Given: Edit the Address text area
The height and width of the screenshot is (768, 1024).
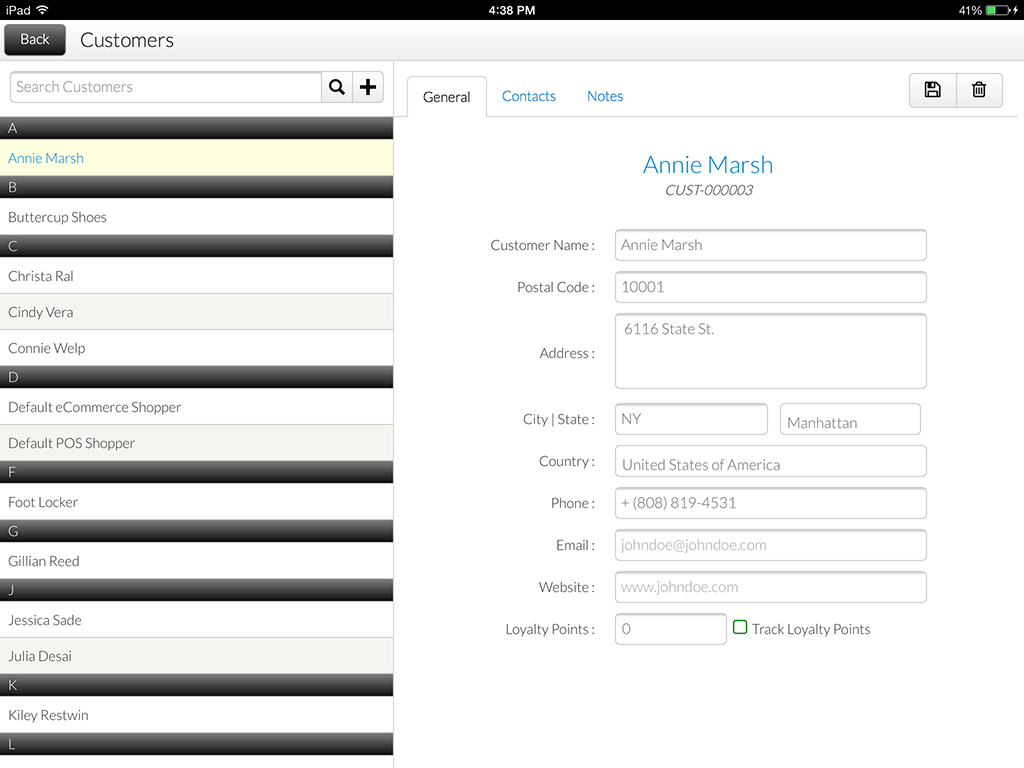Looking at the screenshot, I should coord(770,351).
